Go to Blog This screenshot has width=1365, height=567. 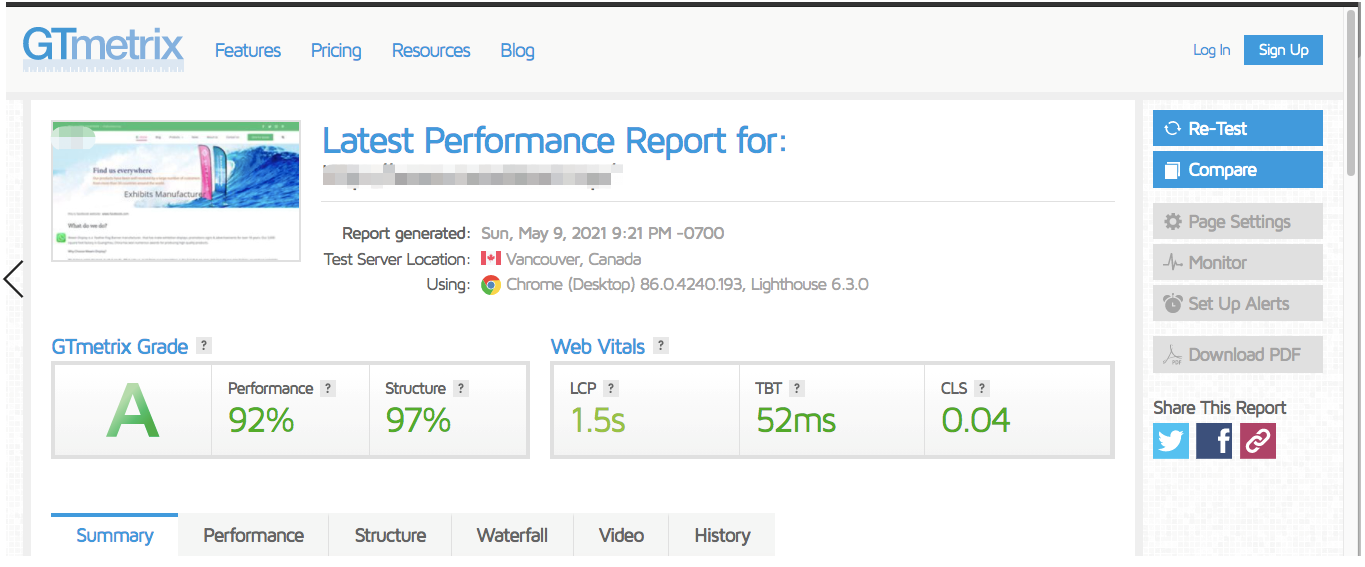(517, 50)
